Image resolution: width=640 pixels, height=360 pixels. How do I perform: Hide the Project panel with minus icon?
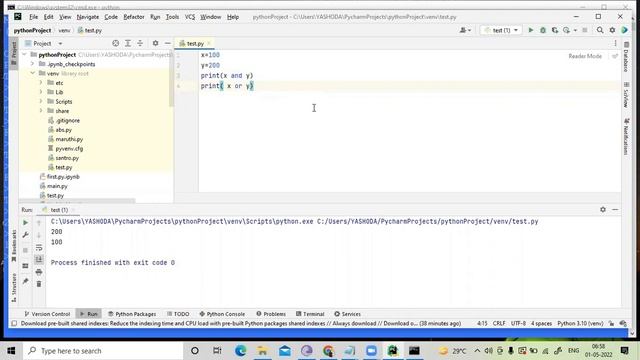167,43
